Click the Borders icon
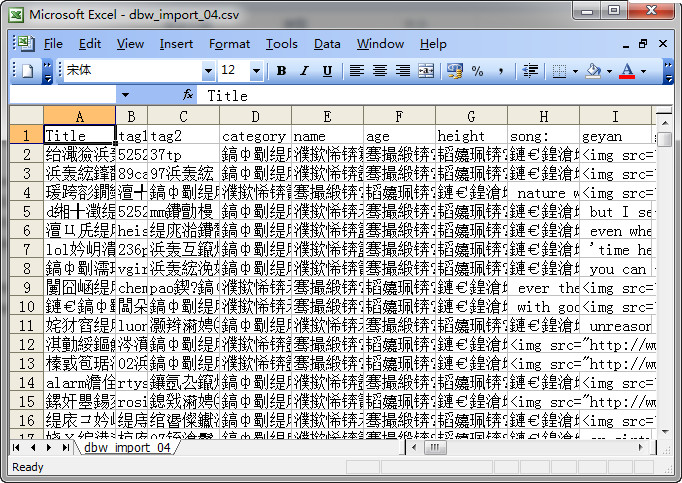Screen dimensions: 682x483 point(559,70)
